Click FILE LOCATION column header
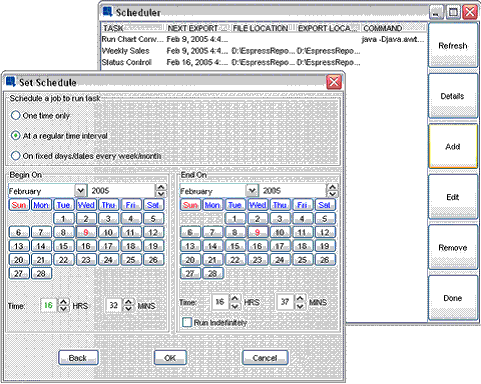 tap(263, 28)
